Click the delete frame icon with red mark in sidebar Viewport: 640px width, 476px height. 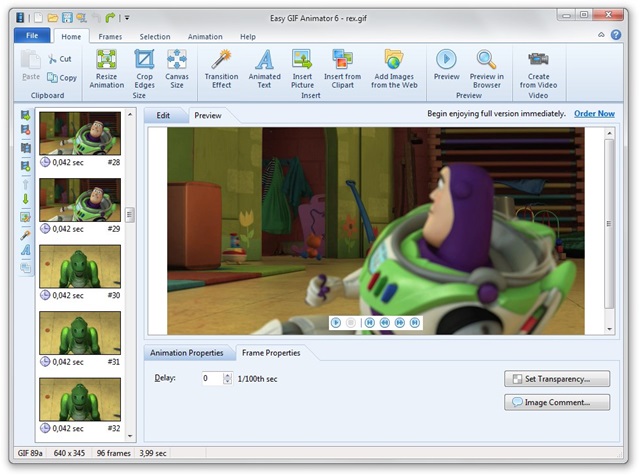pos(25,130)
